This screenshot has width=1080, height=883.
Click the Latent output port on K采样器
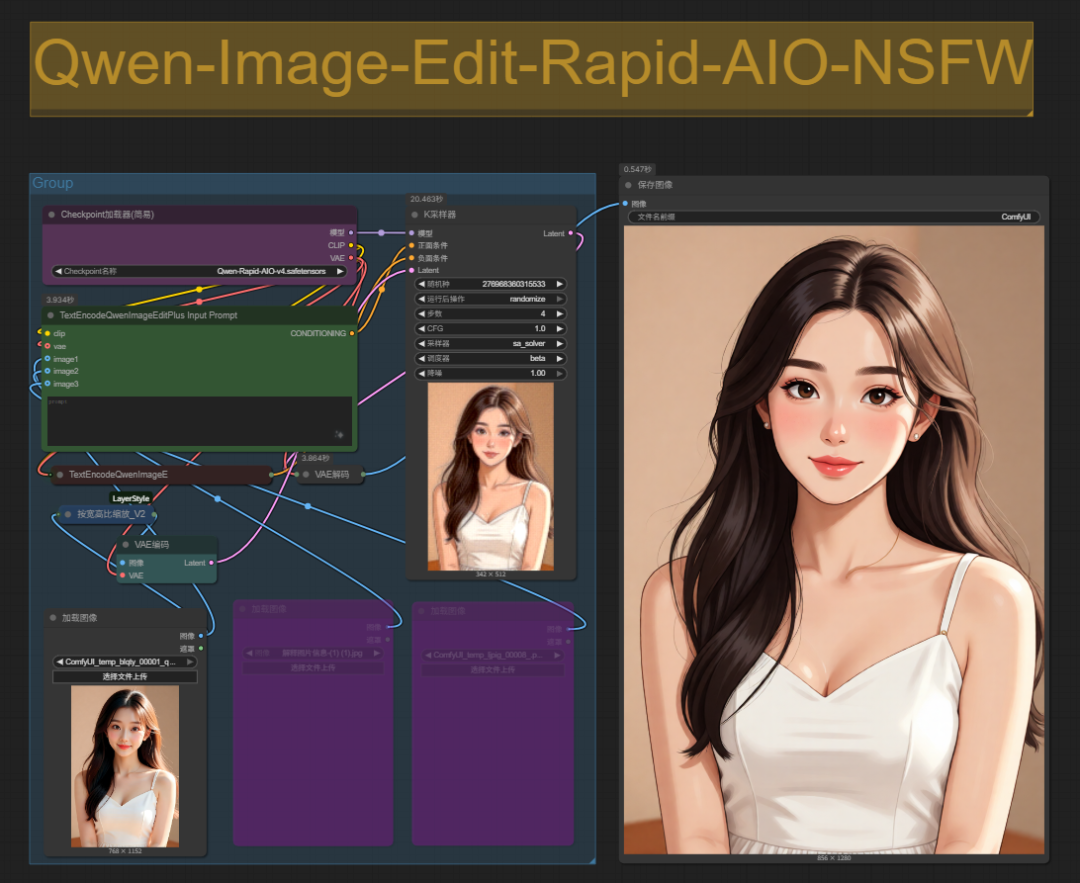(x=570, y=233)
